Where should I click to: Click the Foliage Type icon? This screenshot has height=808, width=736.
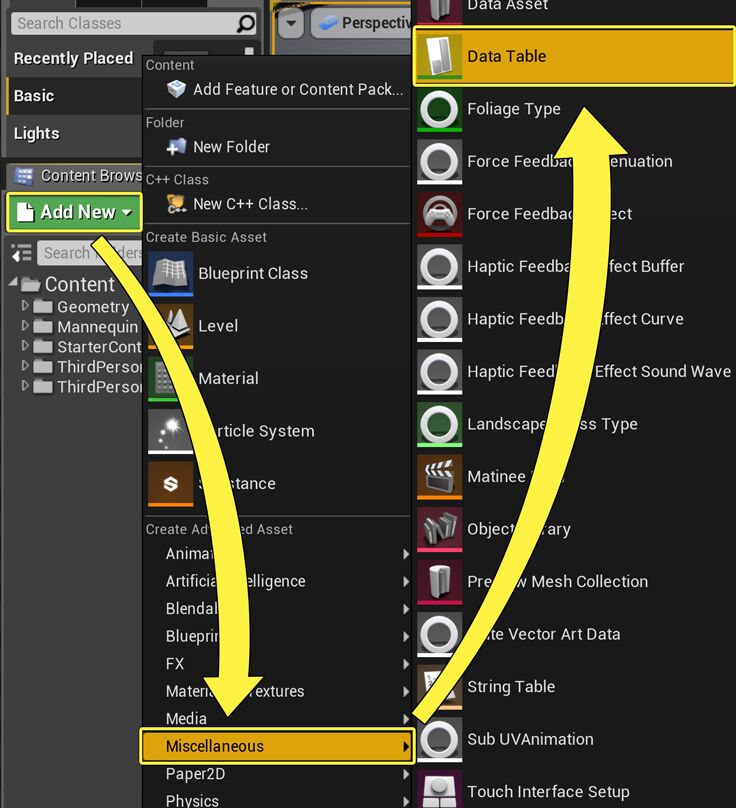pyautogui.click(x=439, y=109)
